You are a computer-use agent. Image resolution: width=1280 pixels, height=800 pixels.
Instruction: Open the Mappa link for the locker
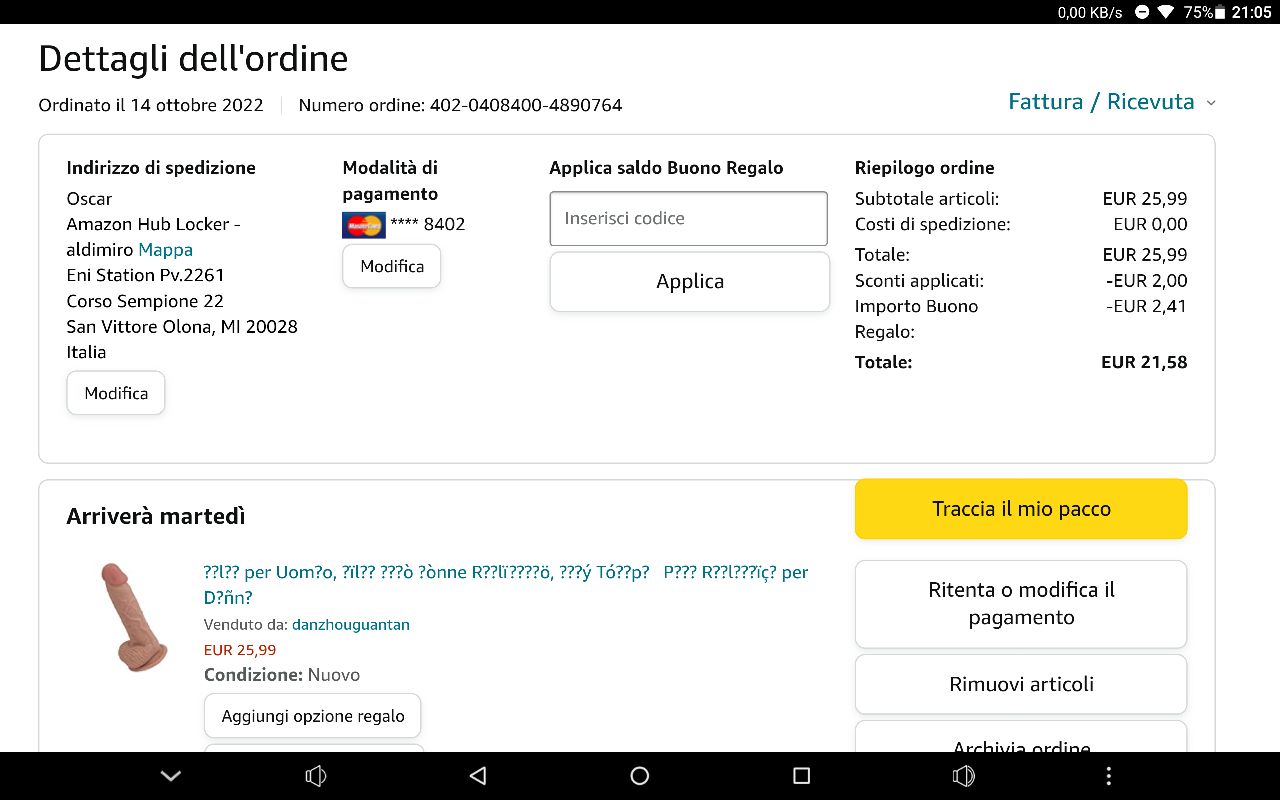click(165, 250)
